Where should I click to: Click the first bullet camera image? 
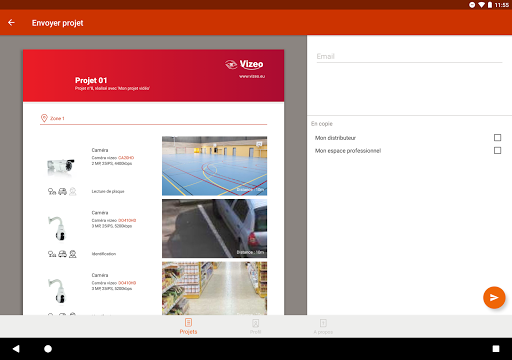tap(61, 165)
